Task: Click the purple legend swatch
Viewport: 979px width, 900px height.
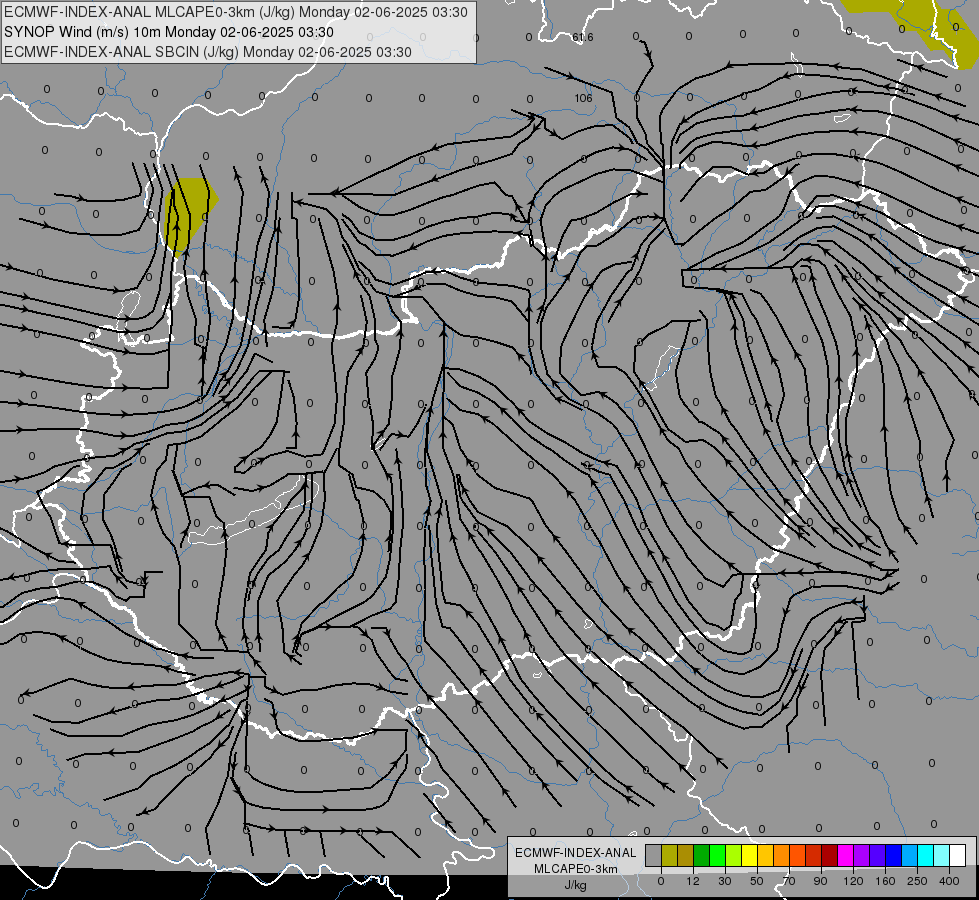Action: tap(862, 855)
